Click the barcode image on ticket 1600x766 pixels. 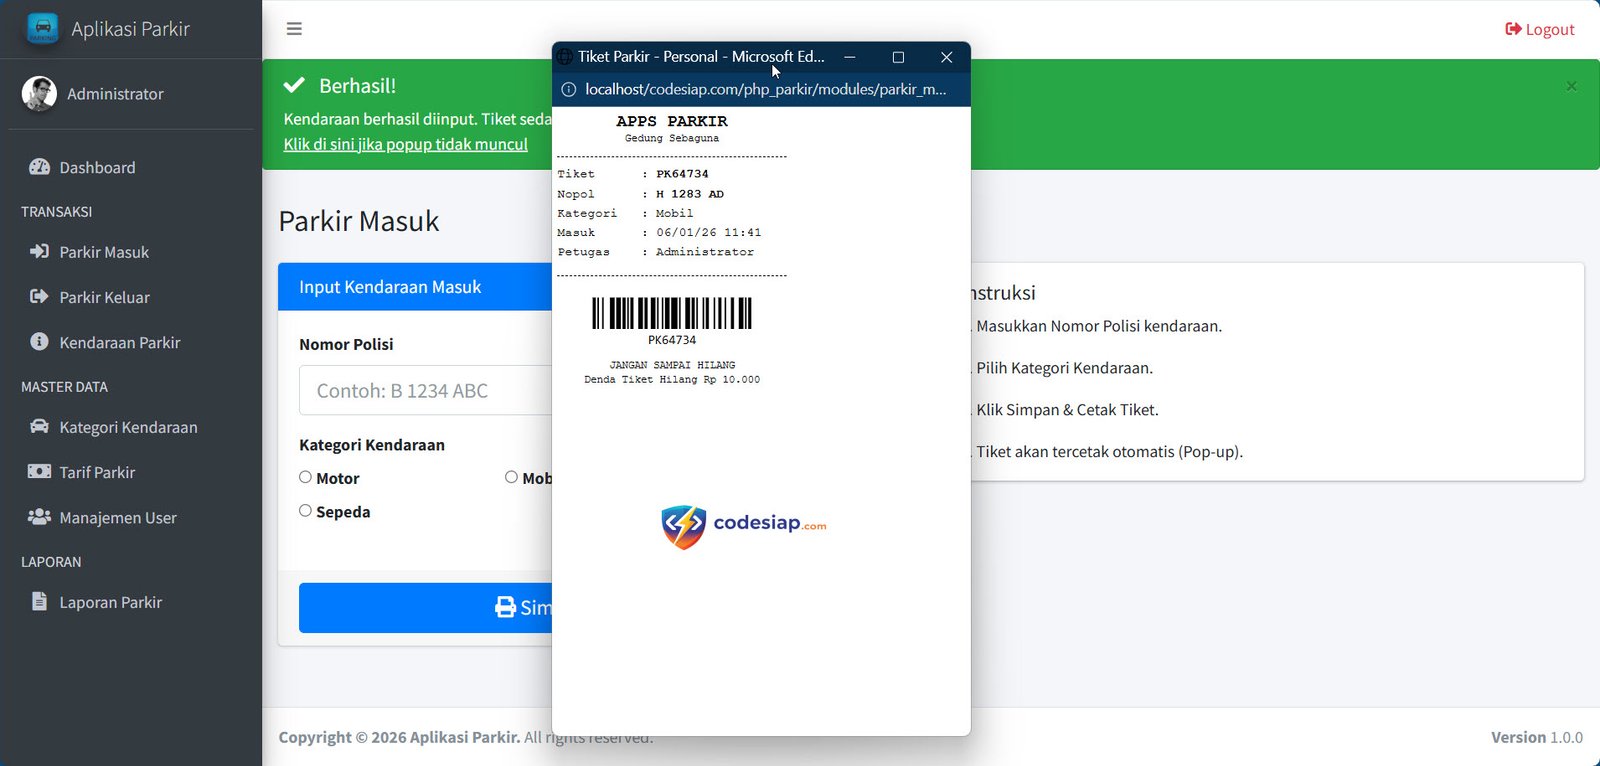672,313
